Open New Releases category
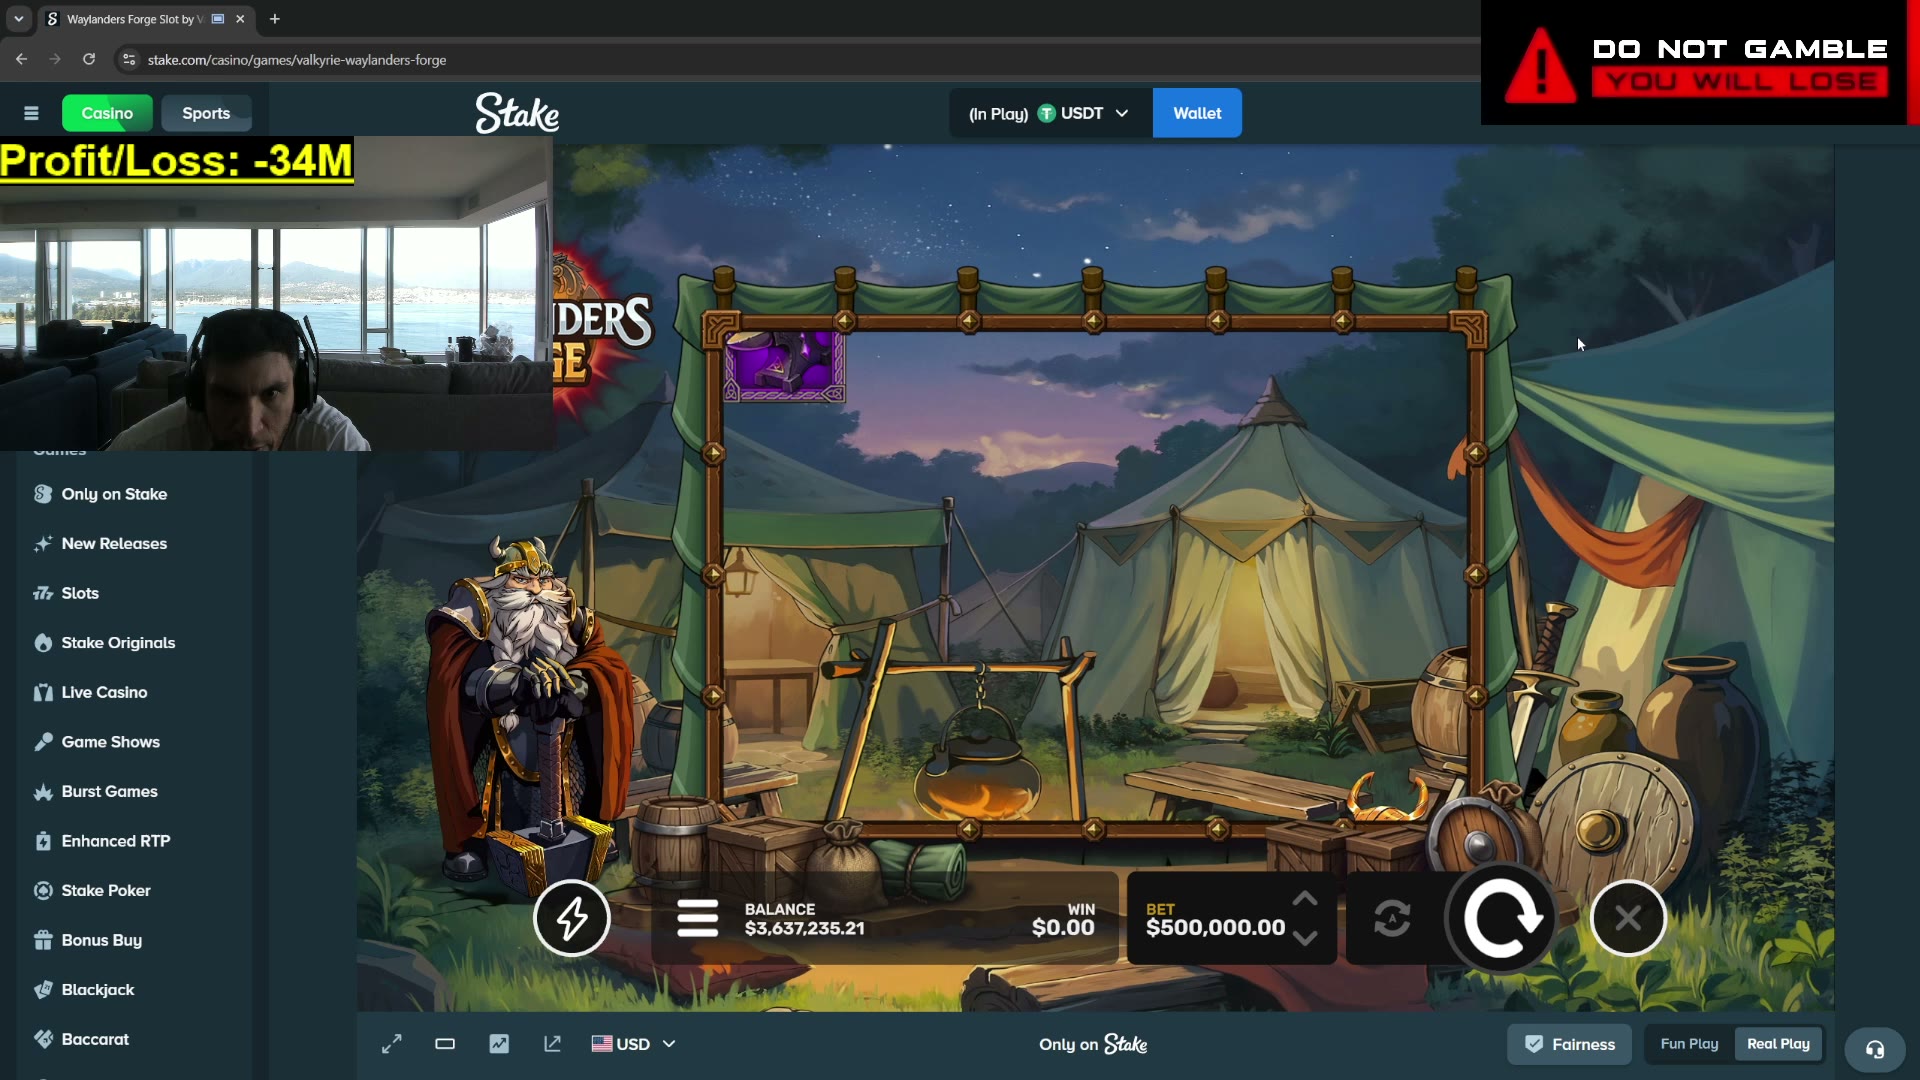The height and width of the screenshot is (1080, 1920). click(114, 544)
